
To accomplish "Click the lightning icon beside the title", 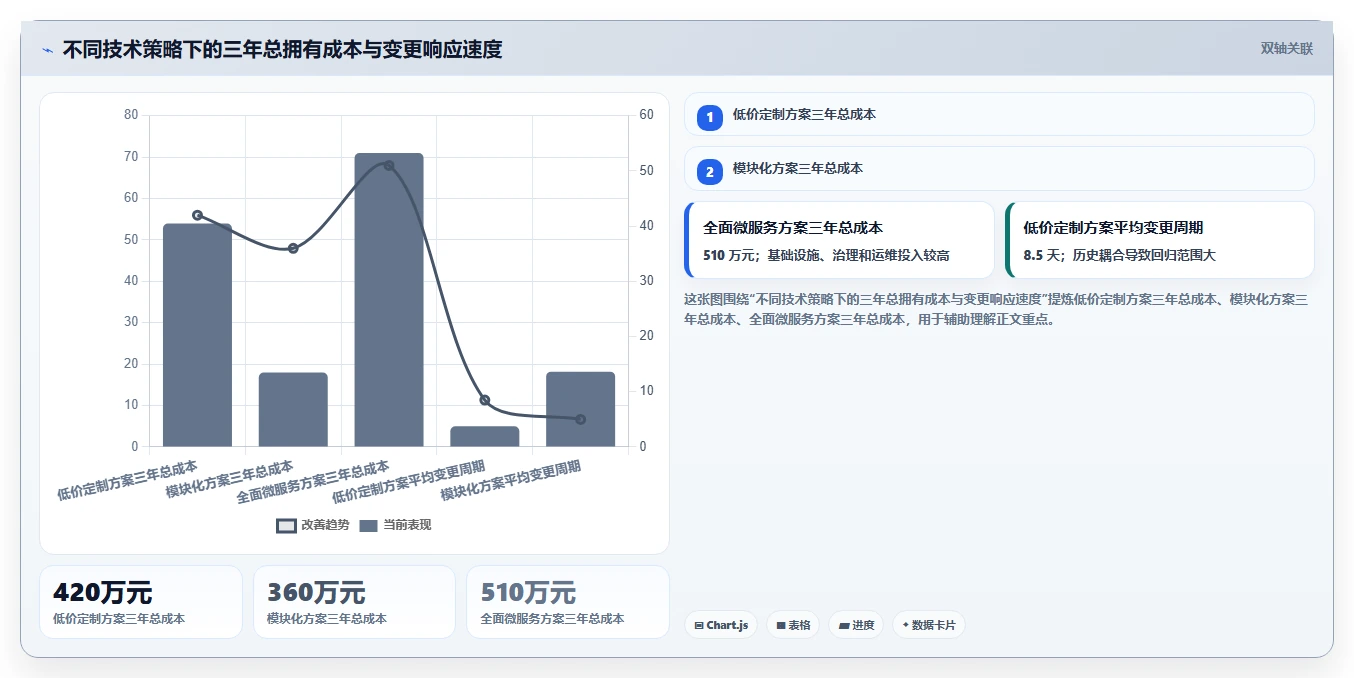I will pos(47,50).
